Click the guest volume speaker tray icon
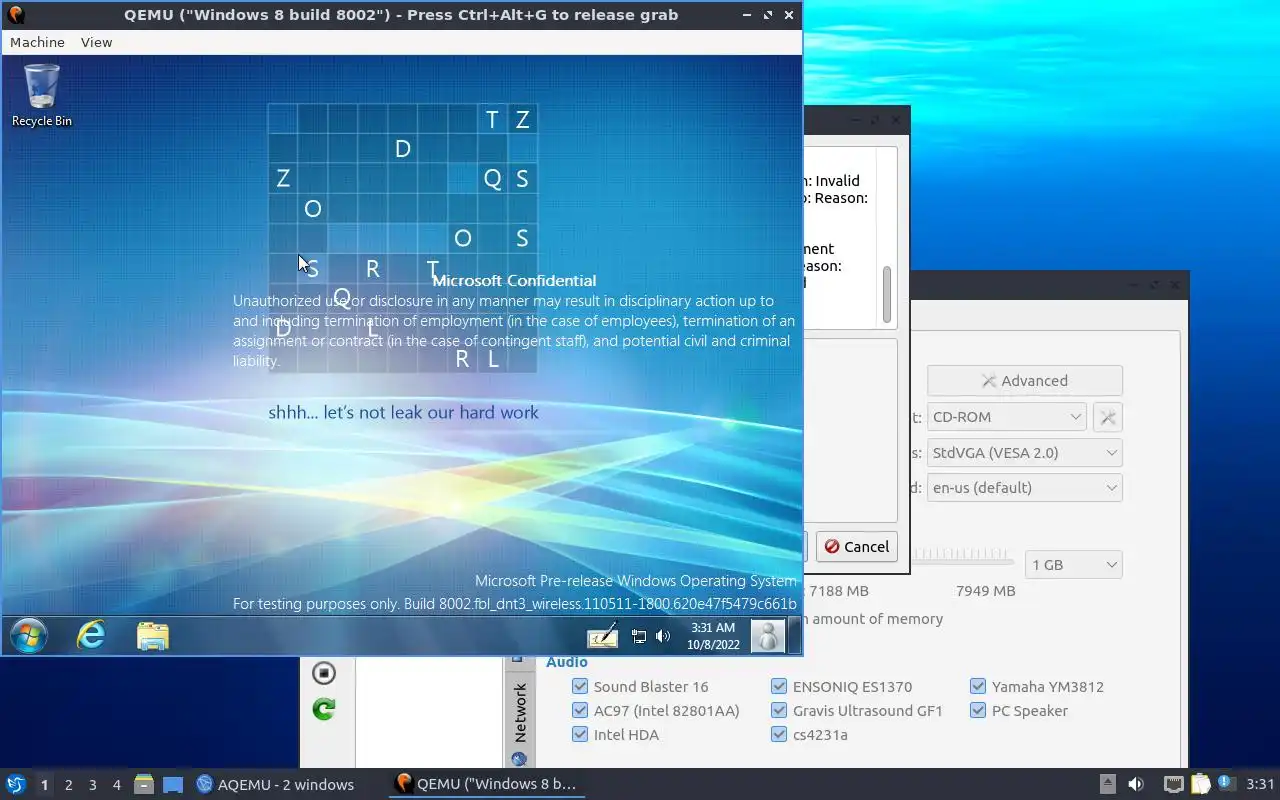 (x=663, y=636)
